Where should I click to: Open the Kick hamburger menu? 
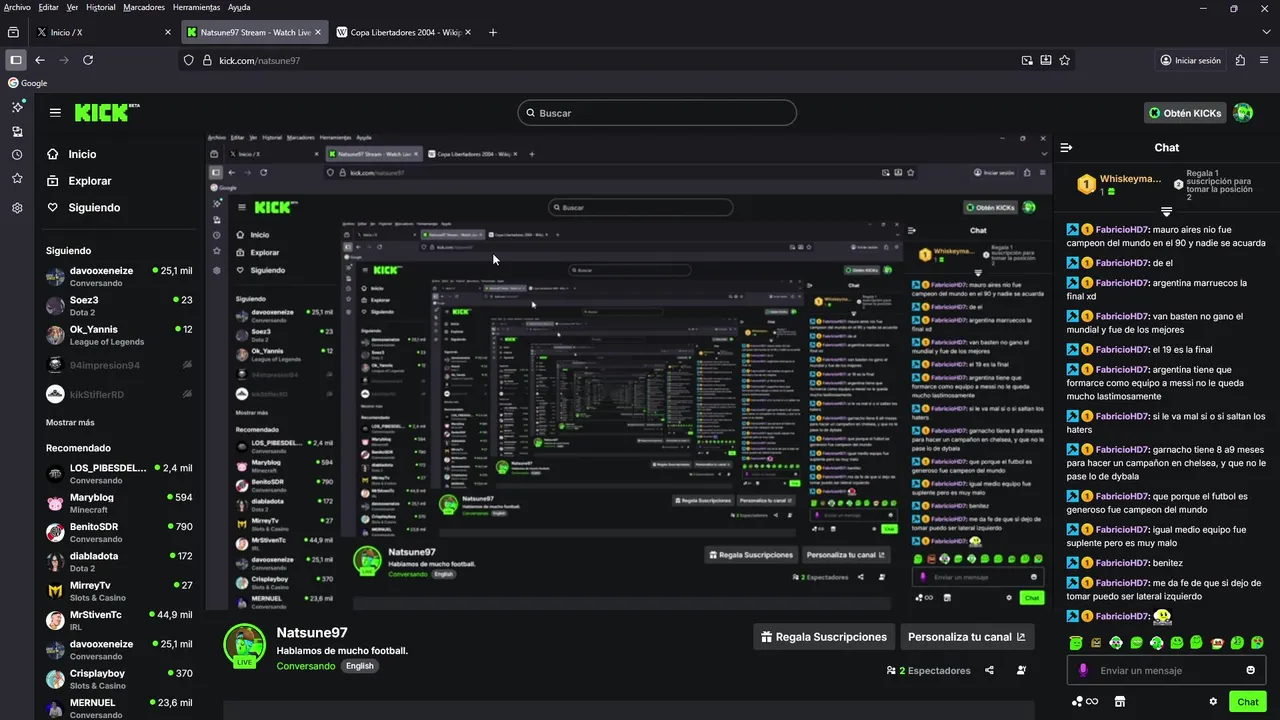(x=55, y=113)
